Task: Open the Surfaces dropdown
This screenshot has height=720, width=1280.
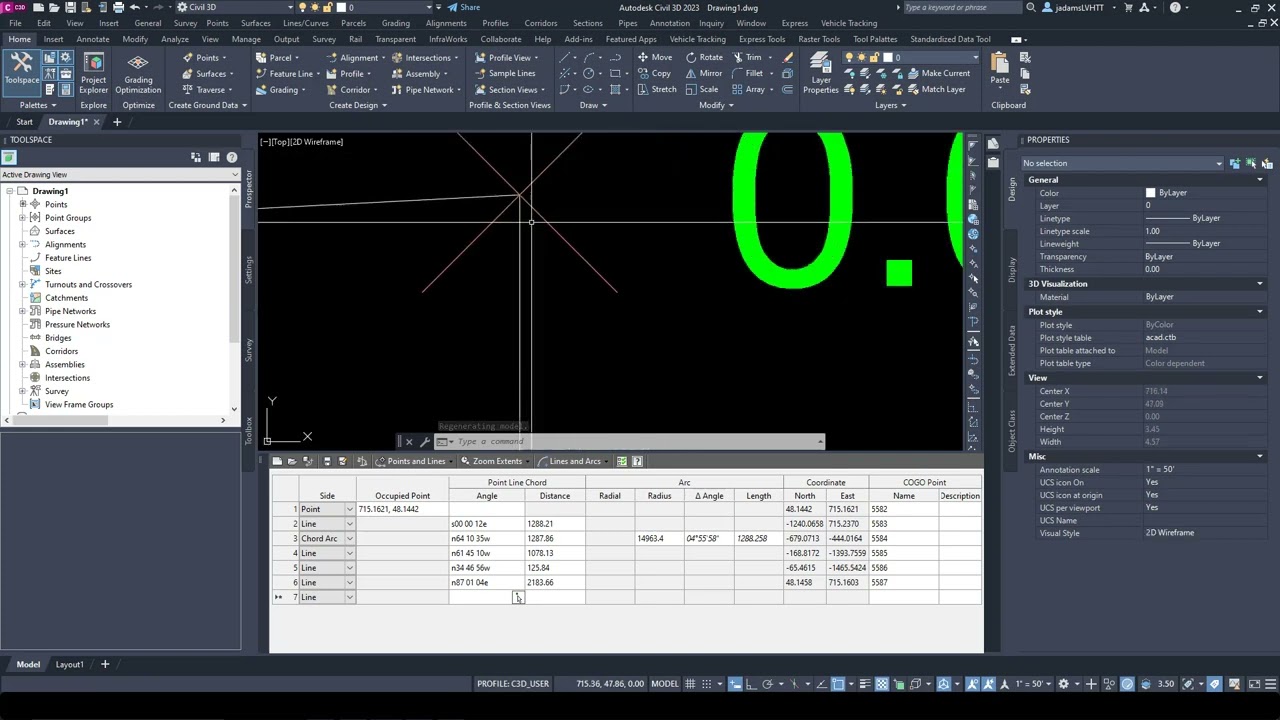Action: click(x=209, y=73)
